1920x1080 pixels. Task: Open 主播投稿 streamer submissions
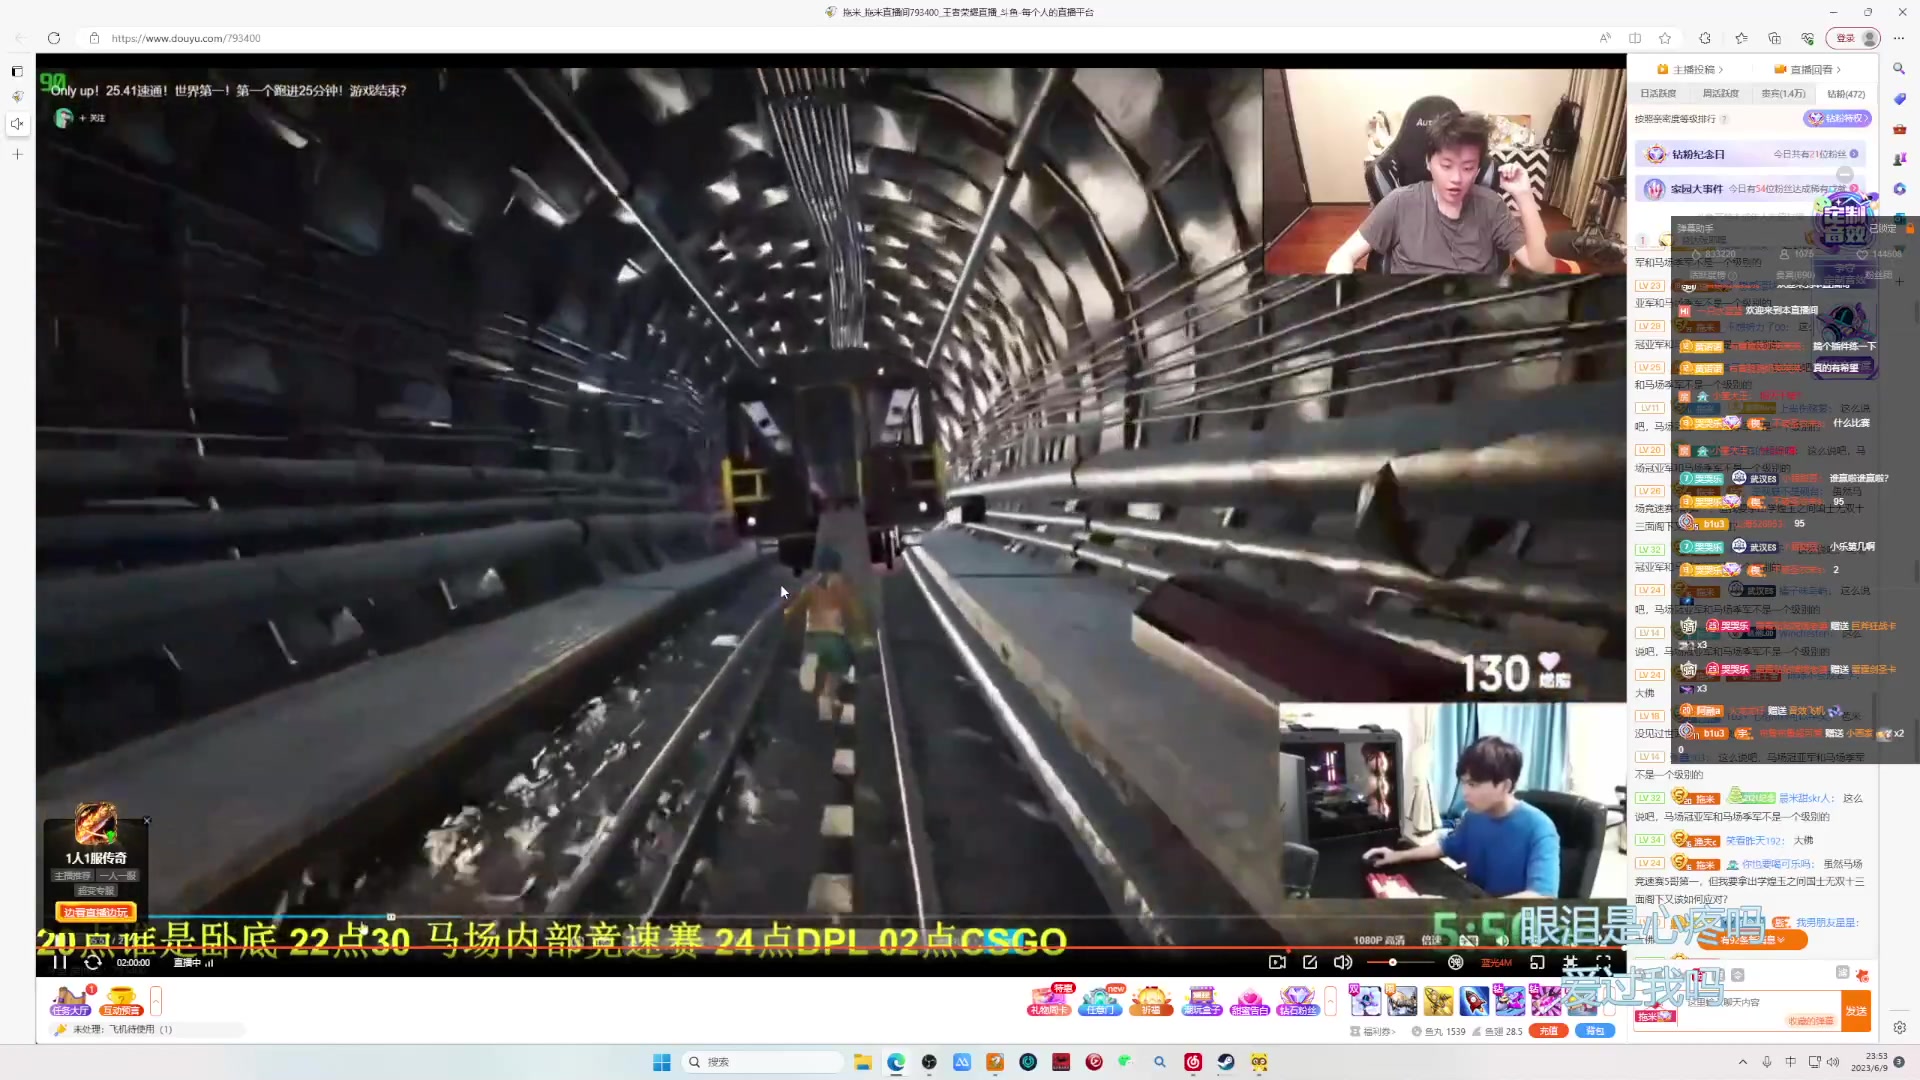1691,69
